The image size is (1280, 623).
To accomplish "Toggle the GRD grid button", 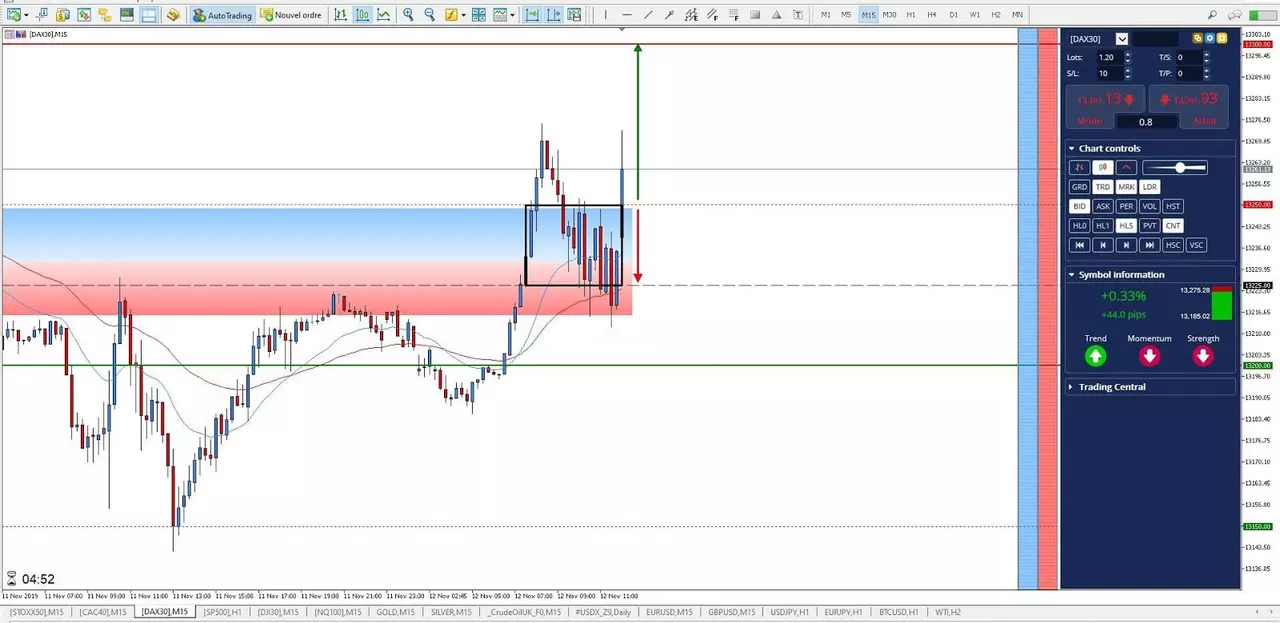I will 1079,187.
